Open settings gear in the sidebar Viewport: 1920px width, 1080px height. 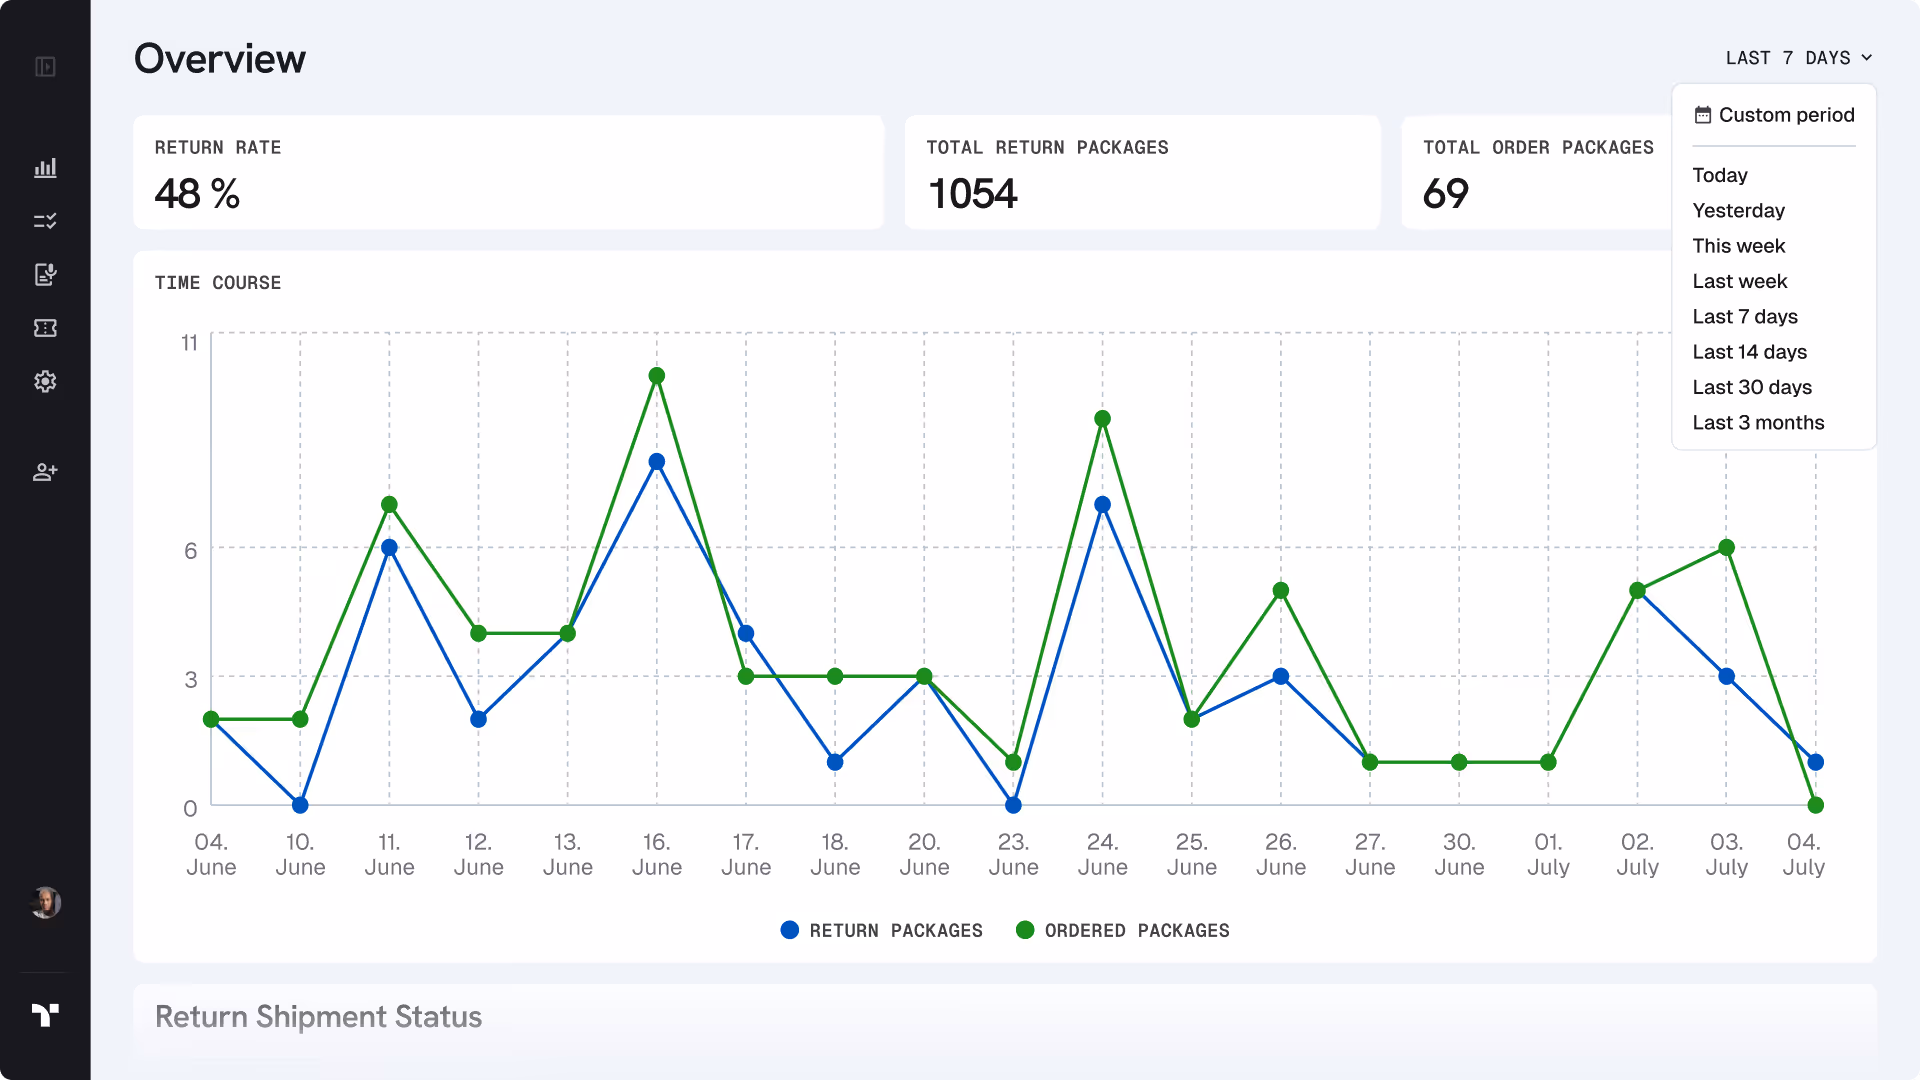45,381
